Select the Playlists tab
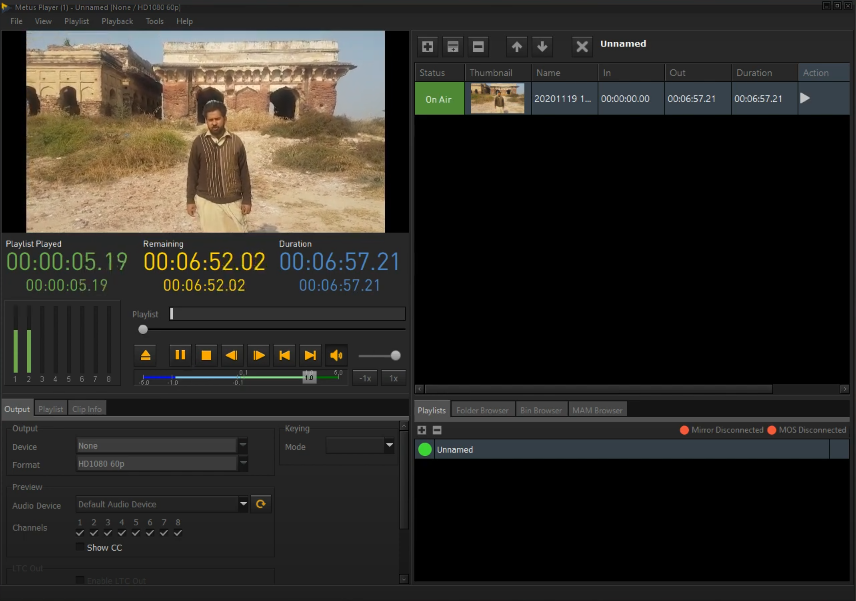Viewport: 856px width, 601px height. [x=432, y=410]
